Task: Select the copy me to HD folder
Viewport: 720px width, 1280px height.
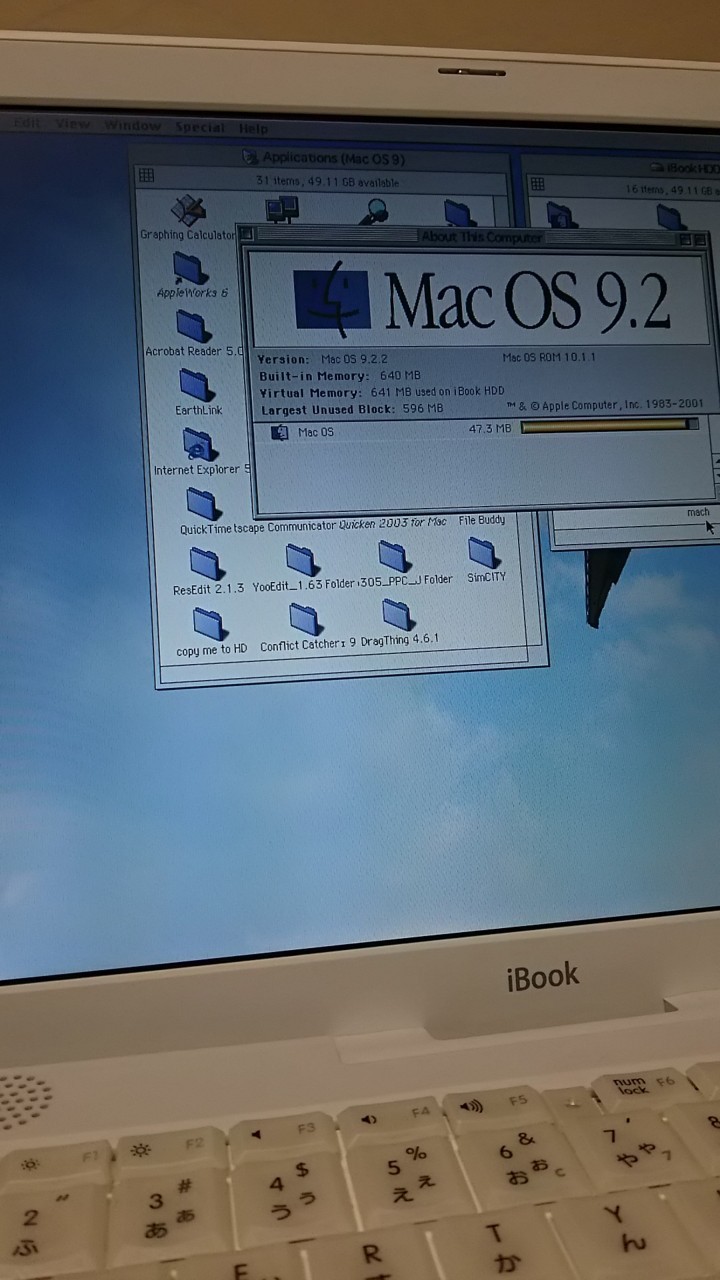Action: (210, 624)
